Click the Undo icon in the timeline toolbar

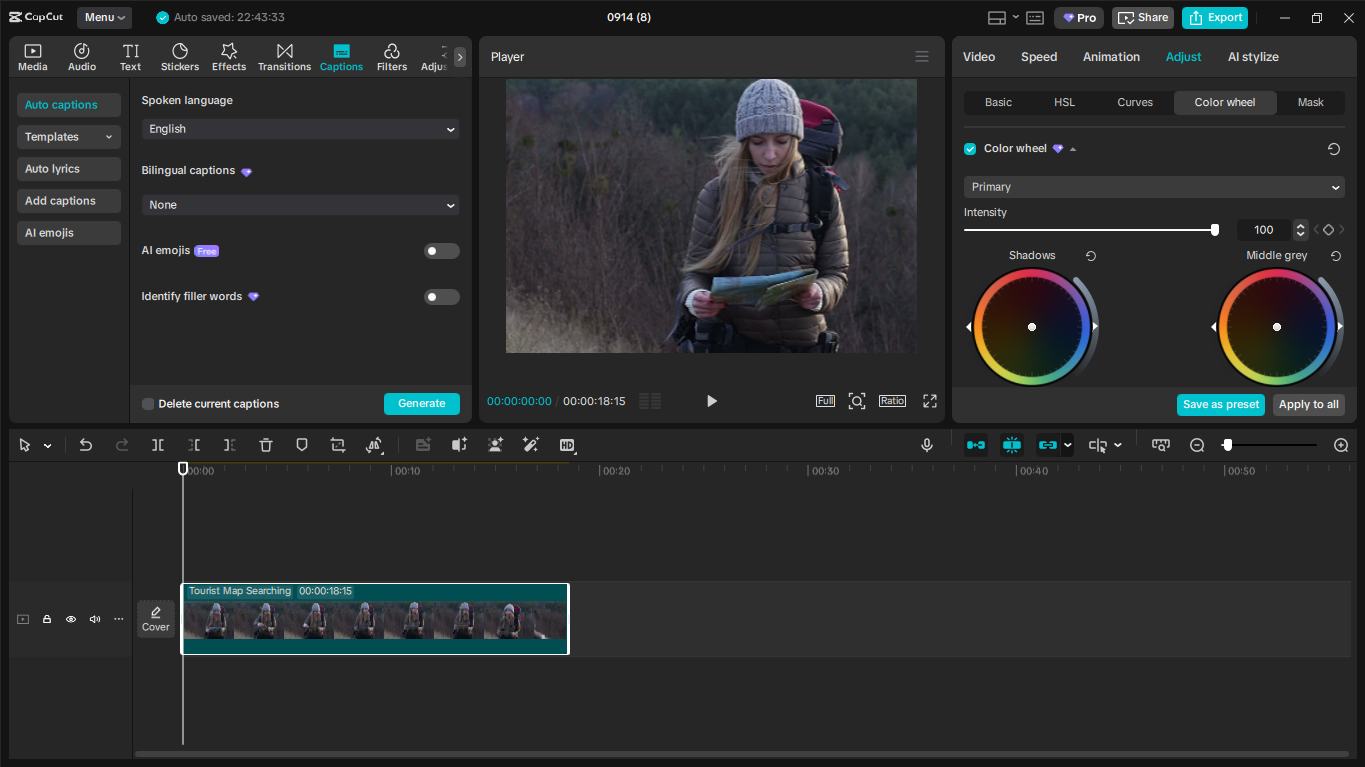85,444
